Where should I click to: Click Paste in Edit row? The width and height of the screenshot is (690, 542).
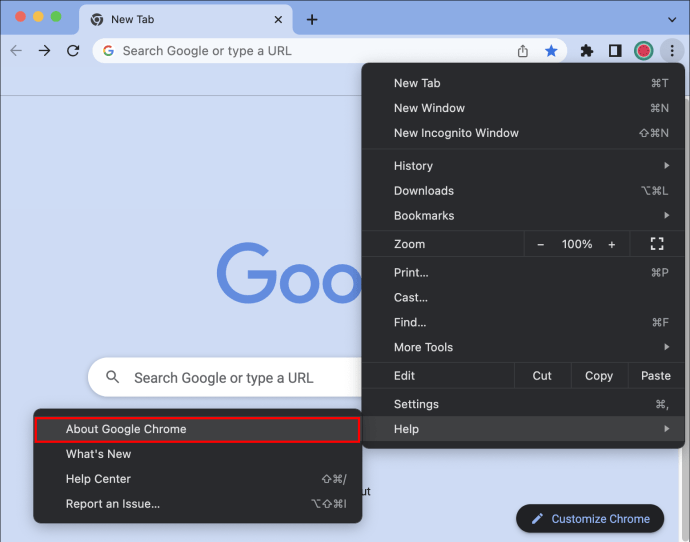click(656, 376)
